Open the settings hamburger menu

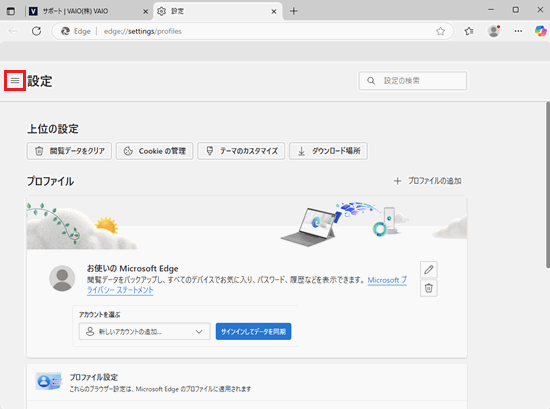point(15,81)
